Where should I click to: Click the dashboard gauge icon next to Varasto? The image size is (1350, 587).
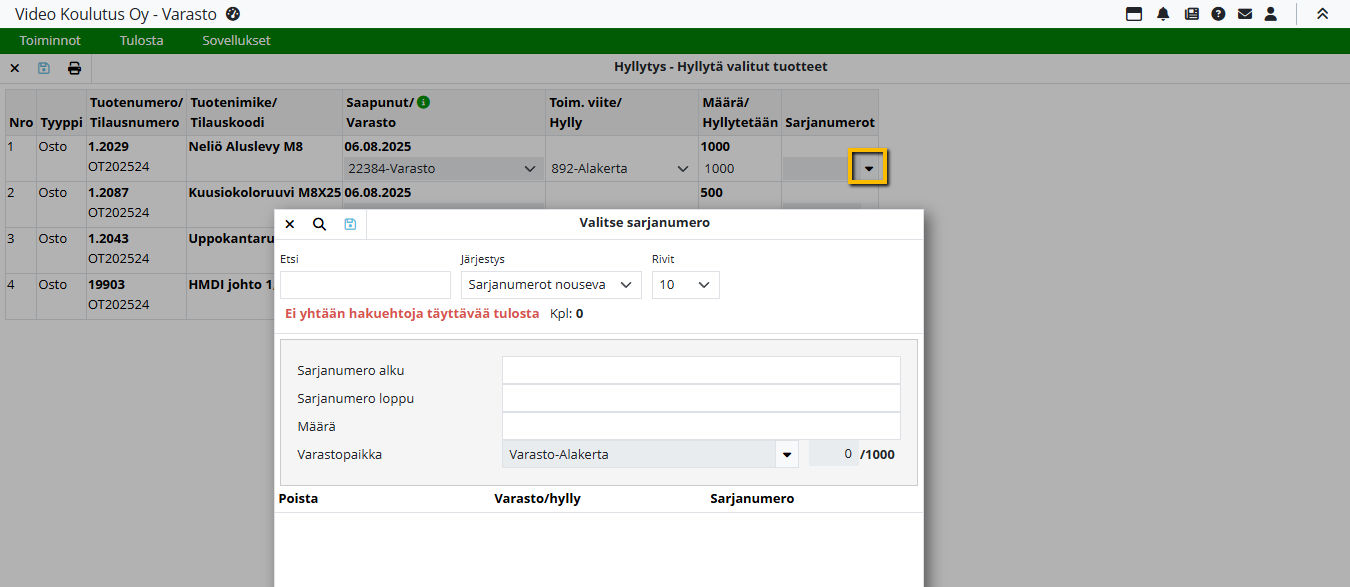(233, 14)
